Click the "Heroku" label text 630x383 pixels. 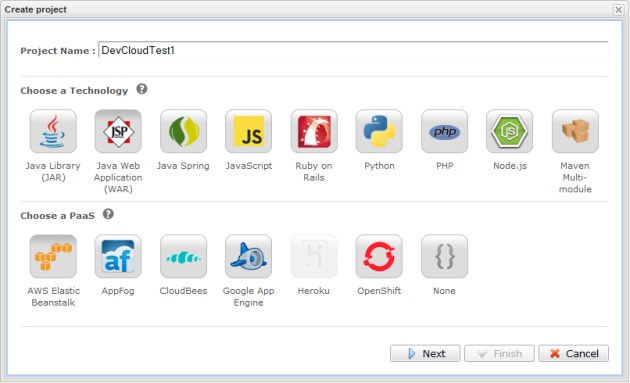(x=314, y=291)
